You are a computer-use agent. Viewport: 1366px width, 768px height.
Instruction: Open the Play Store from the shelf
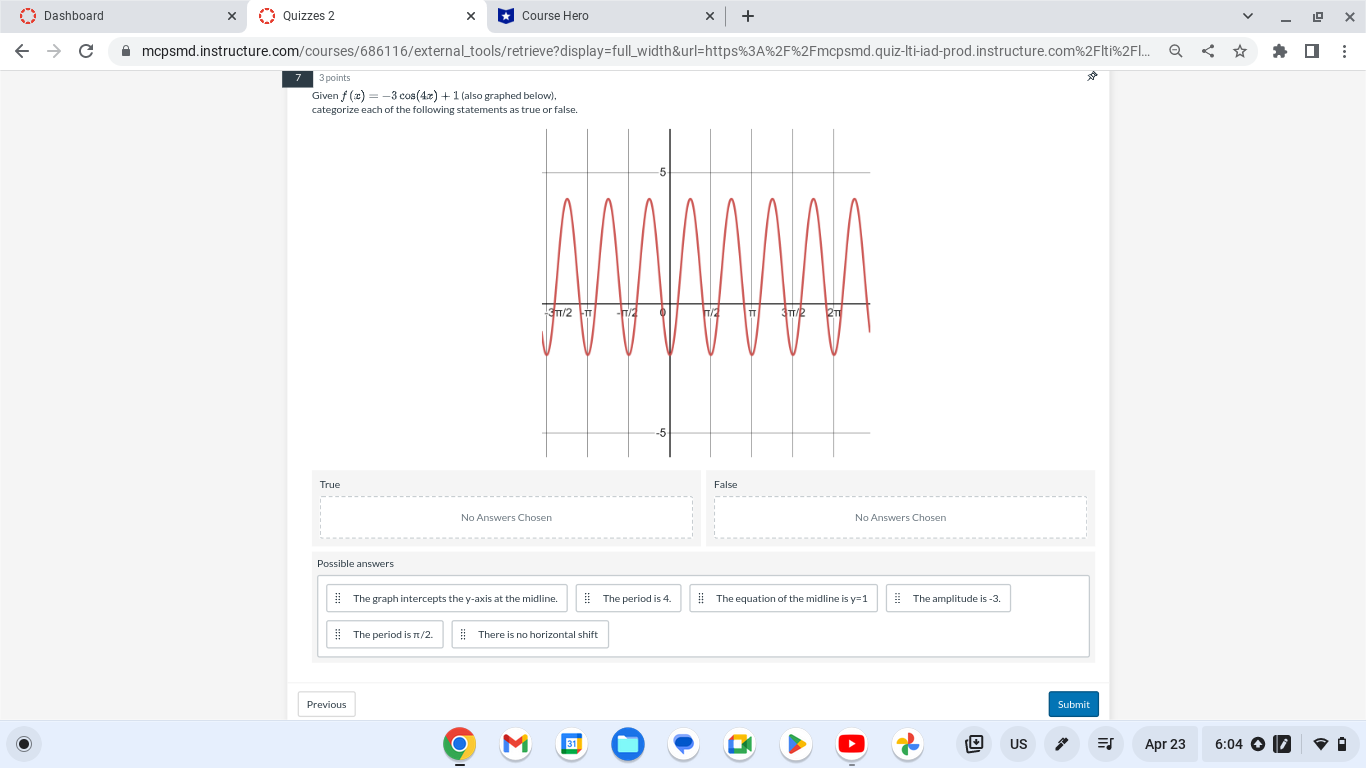[x=795, y=744]
